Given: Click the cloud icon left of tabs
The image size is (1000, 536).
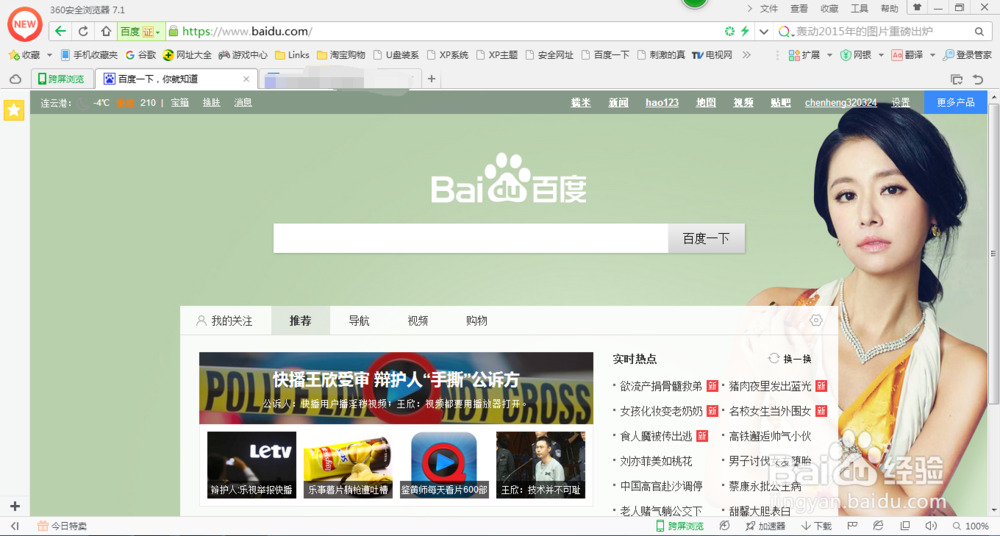Looking at the screenshot, I should 15,79.
